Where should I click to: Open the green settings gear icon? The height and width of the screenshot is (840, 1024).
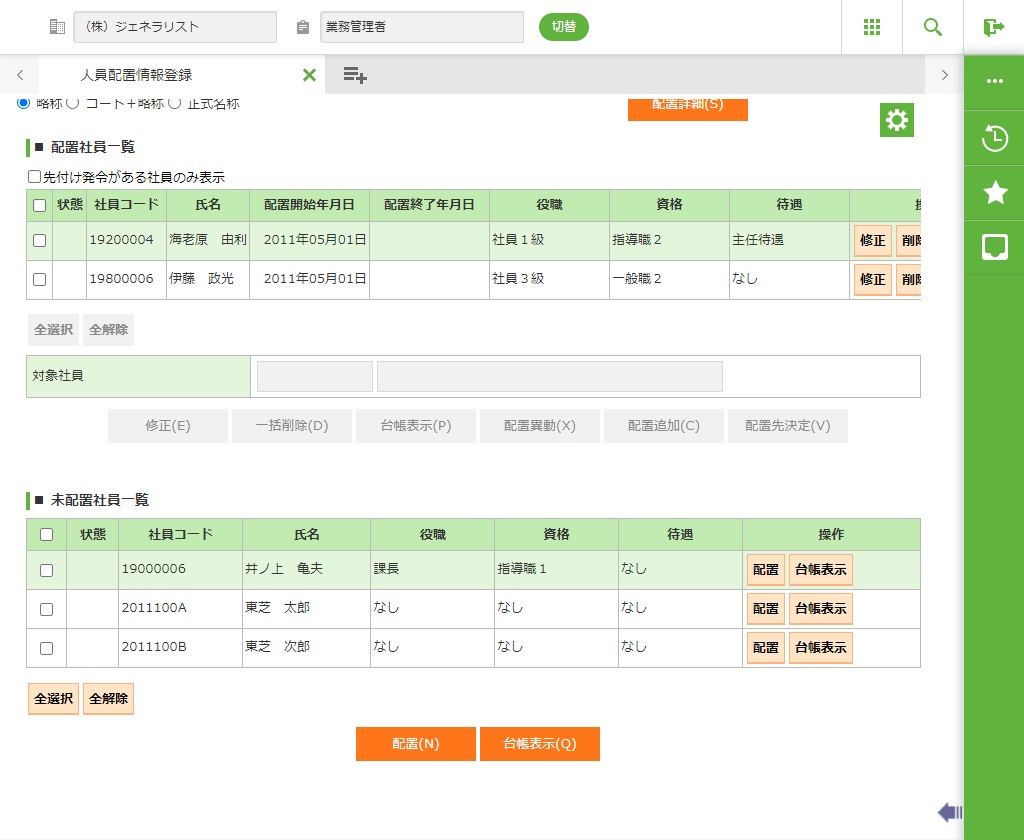pyautogui.click(x=897, y=120)
